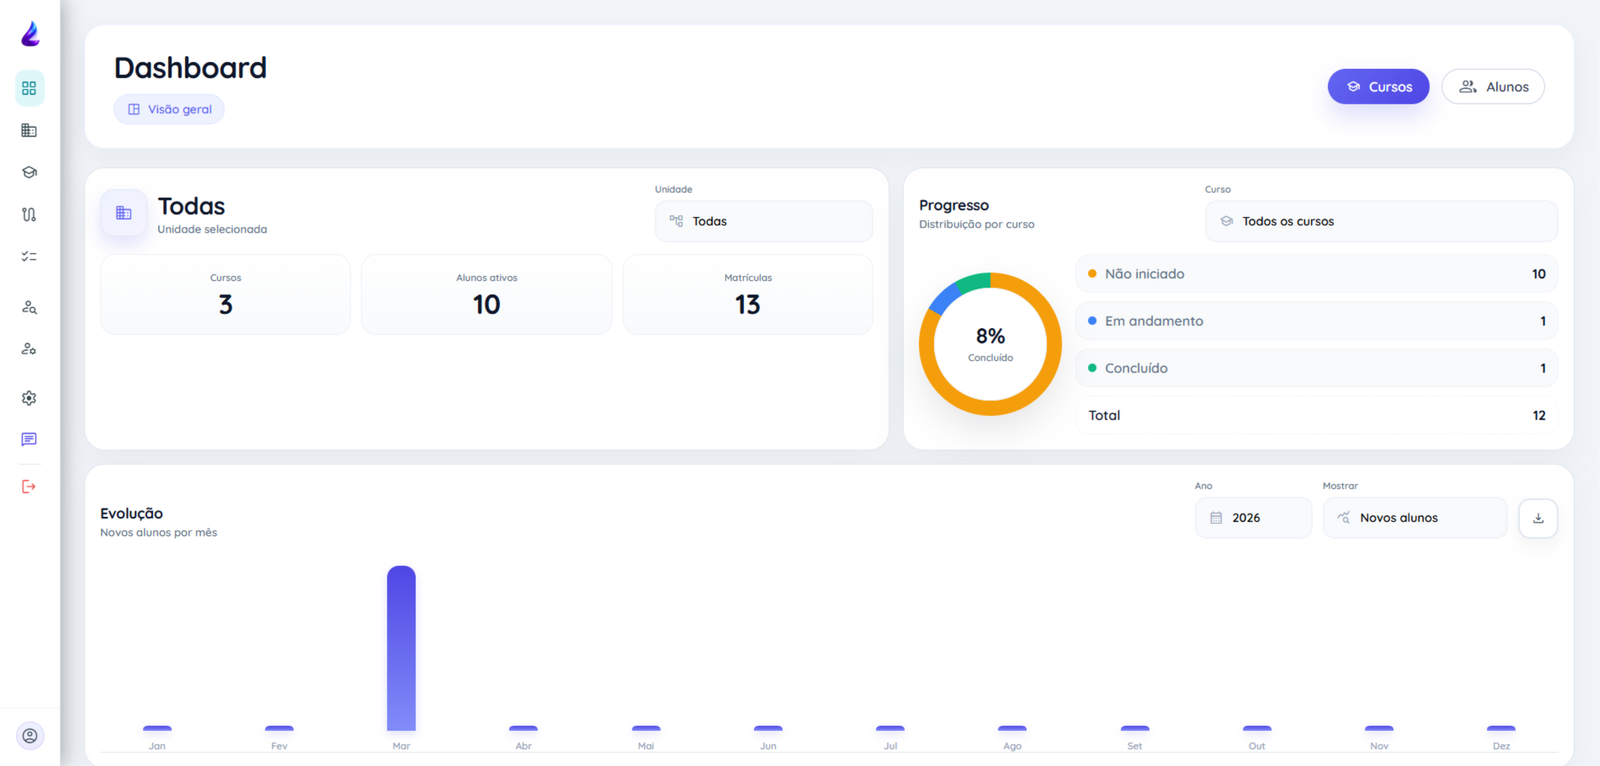
Task: Click the Matrículas count card
Action: [748, 294]
